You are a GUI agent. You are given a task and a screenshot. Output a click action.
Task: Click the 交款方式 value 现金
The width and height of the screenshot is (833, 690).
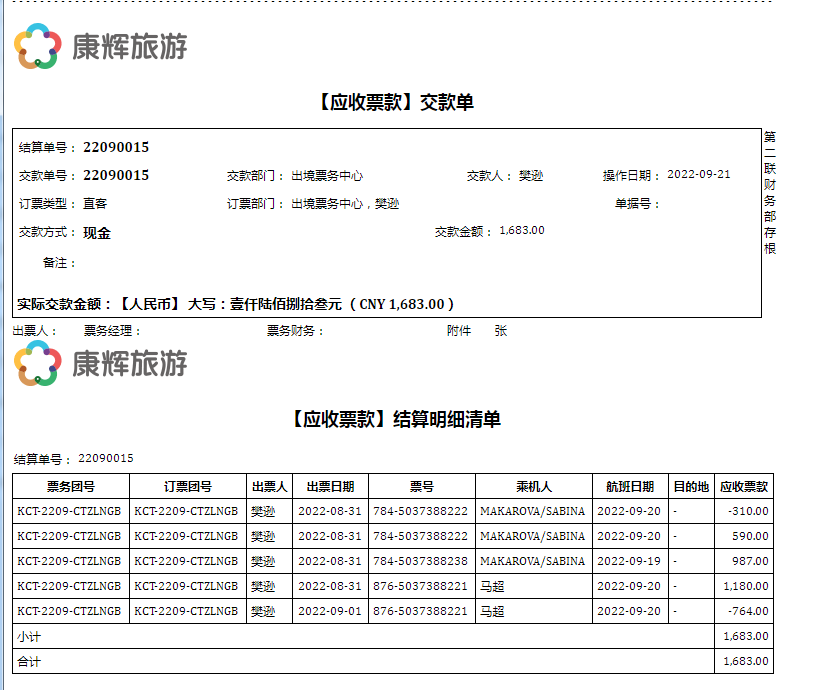pos(97,233)
